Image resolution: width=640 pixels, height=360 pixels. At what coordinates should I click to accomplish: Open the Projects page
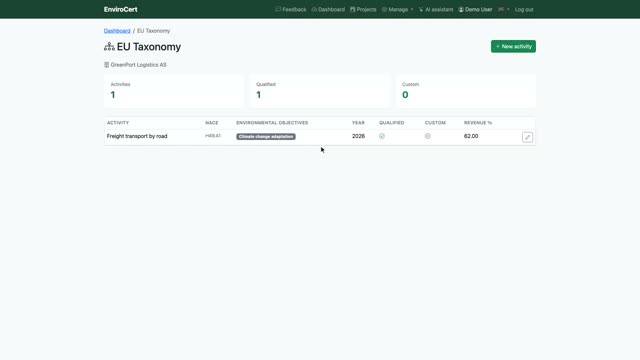click(x=363, y=9)
